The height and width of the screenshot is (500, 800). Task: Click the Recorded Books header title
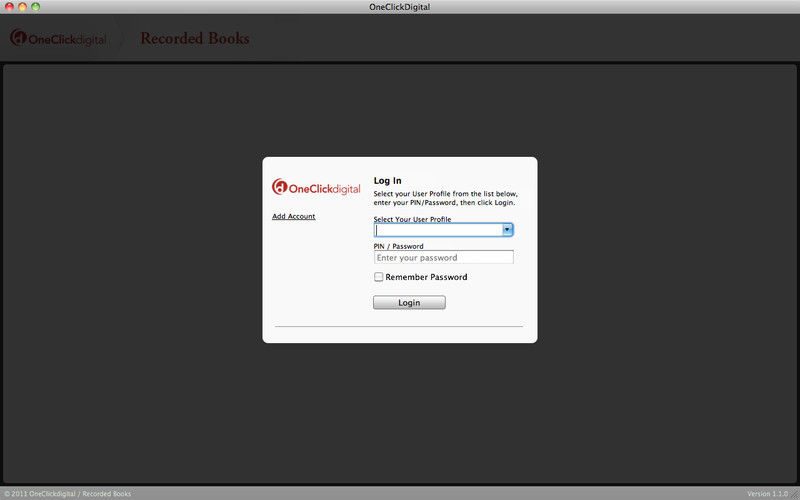194,39
